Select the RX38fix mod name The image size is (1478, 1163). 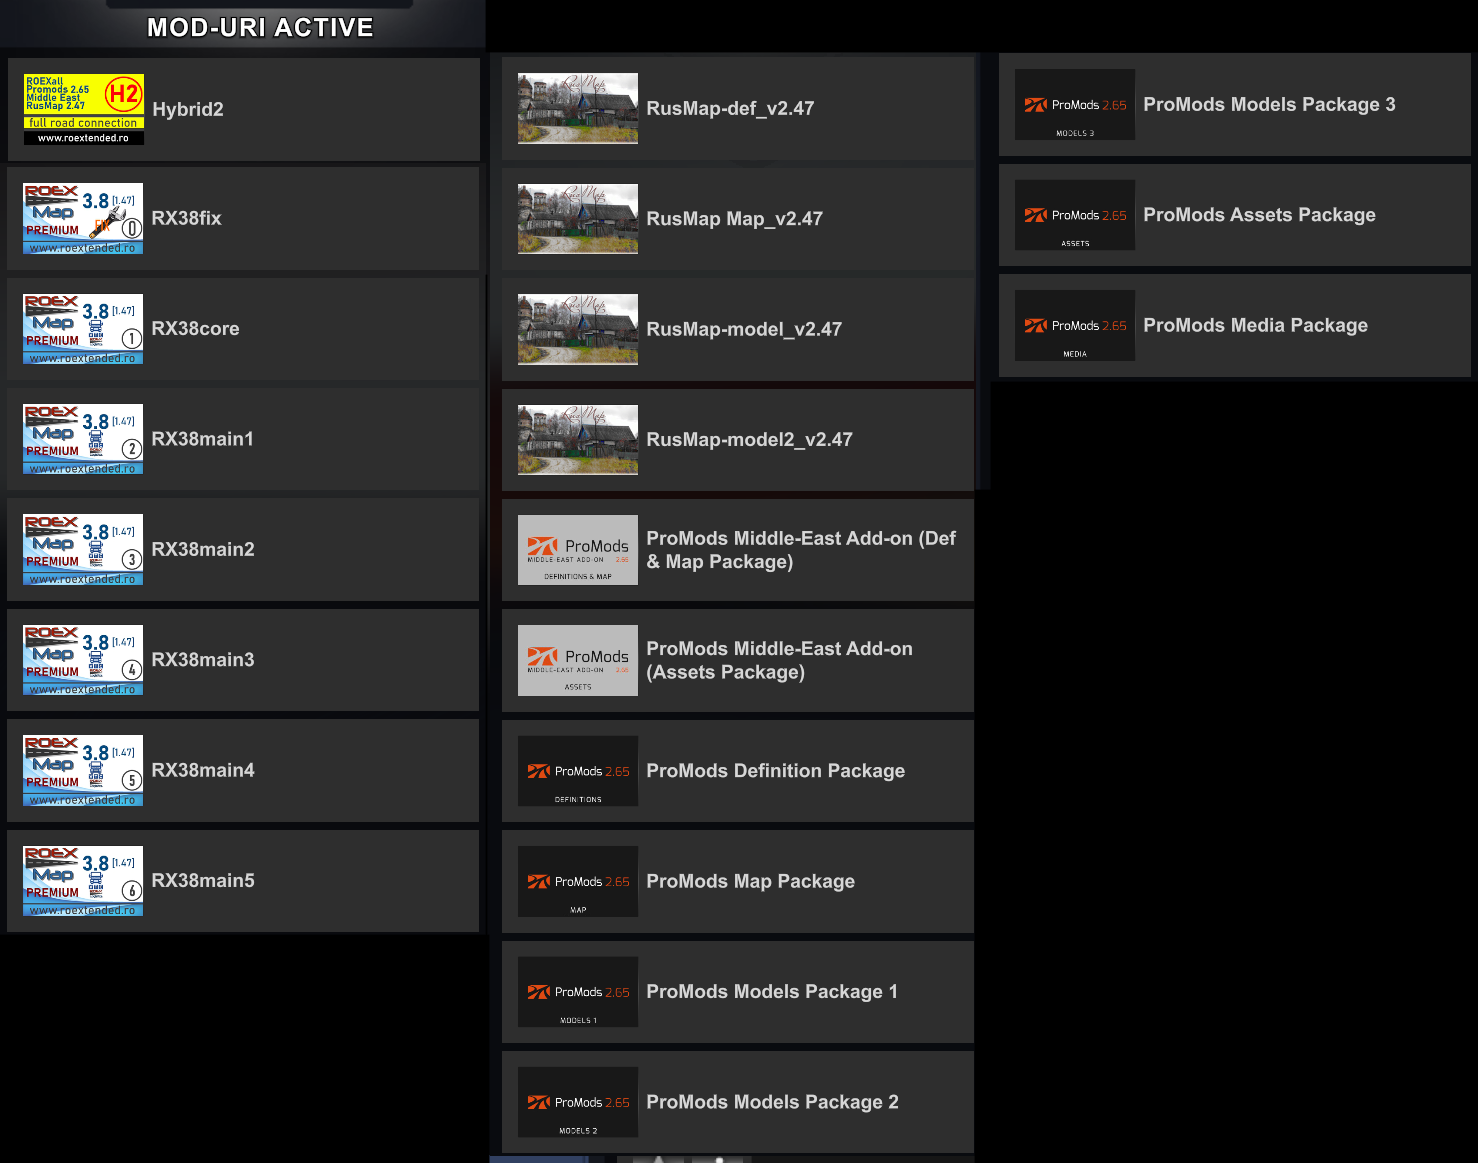click(187, 218)
